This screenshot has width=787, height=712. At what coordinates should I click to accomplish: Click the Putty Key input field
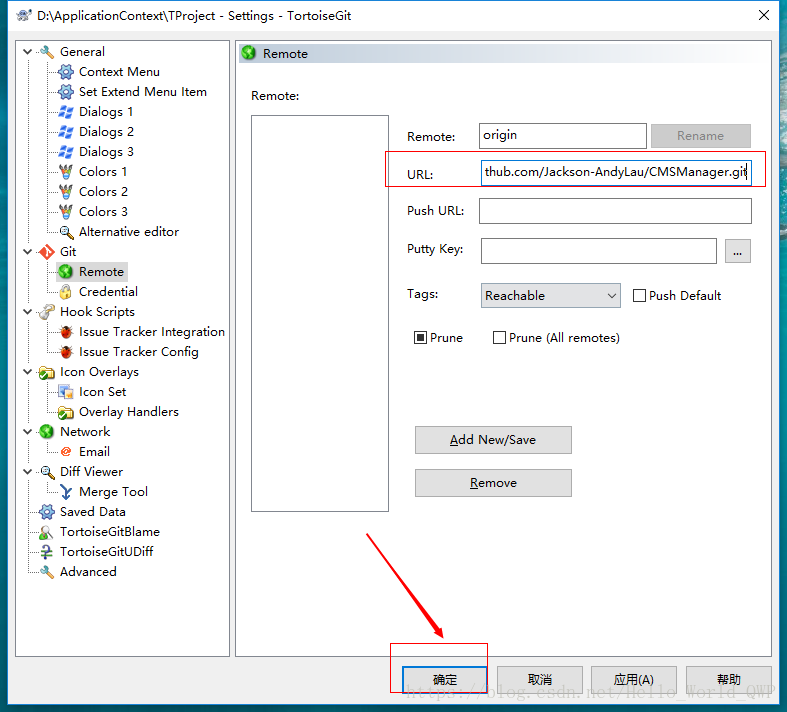[598, 251]
